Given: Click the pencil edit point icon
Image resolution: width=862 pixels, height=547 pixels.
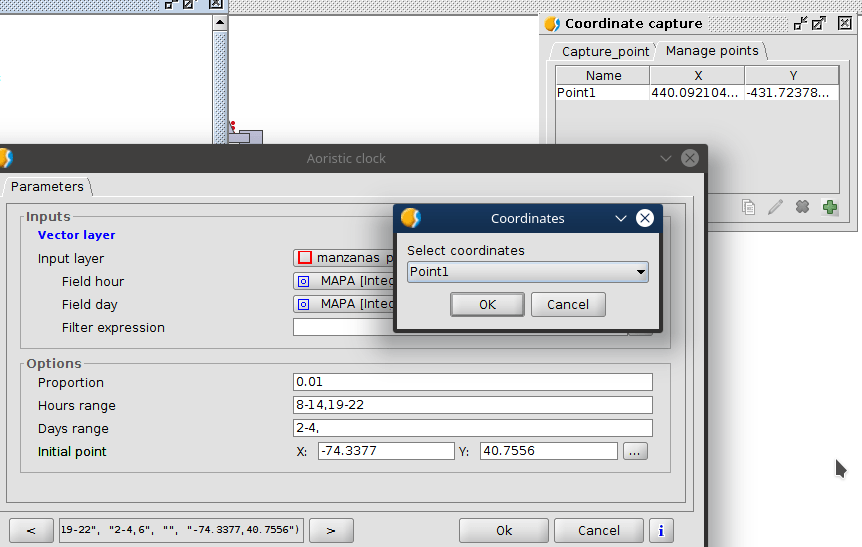Looking at the screenshot, I should [775, 207].
